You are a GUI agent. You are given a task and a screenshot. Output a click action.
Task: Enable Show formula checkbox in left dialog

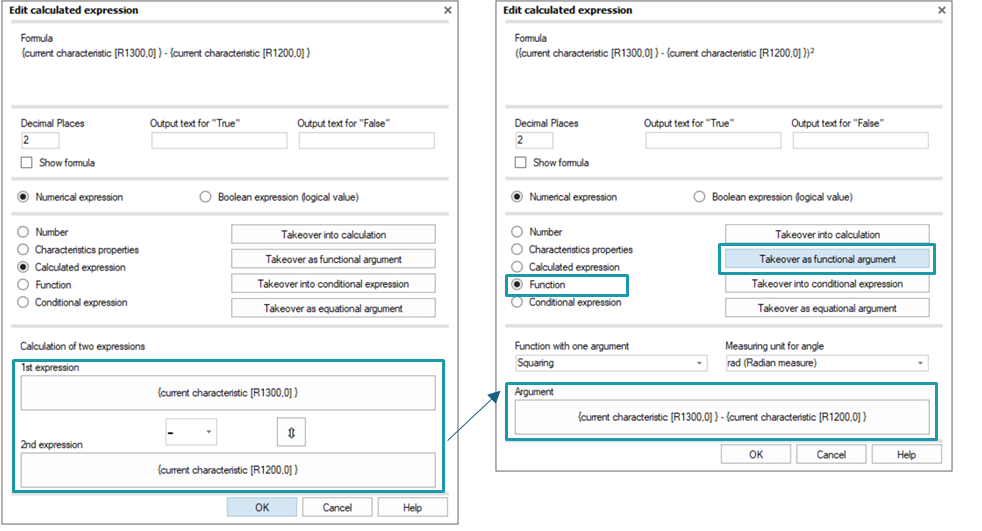[26, 163]
